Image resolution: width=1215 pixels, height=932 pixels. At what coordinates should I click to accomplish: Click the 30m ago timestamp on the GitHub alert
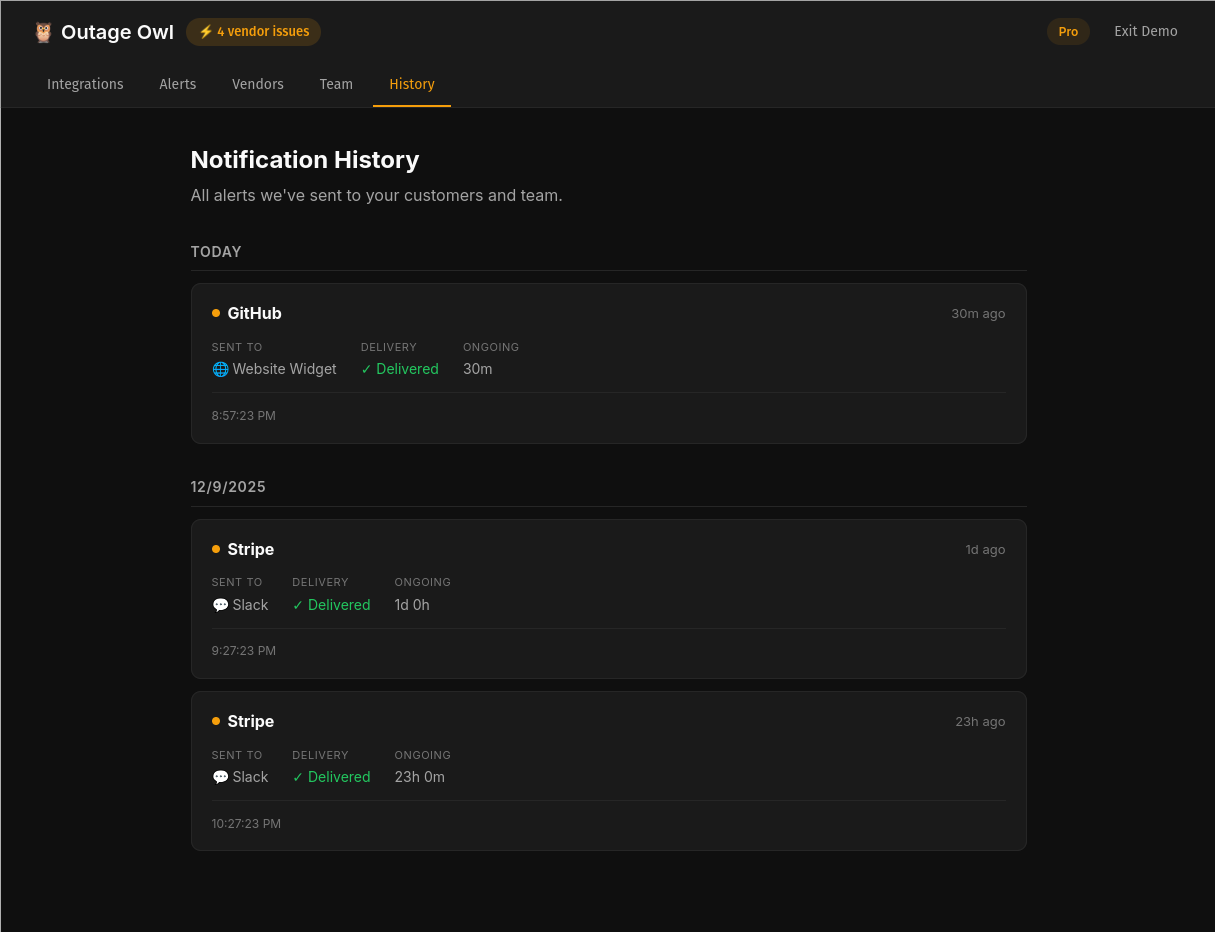pos(978,313)
